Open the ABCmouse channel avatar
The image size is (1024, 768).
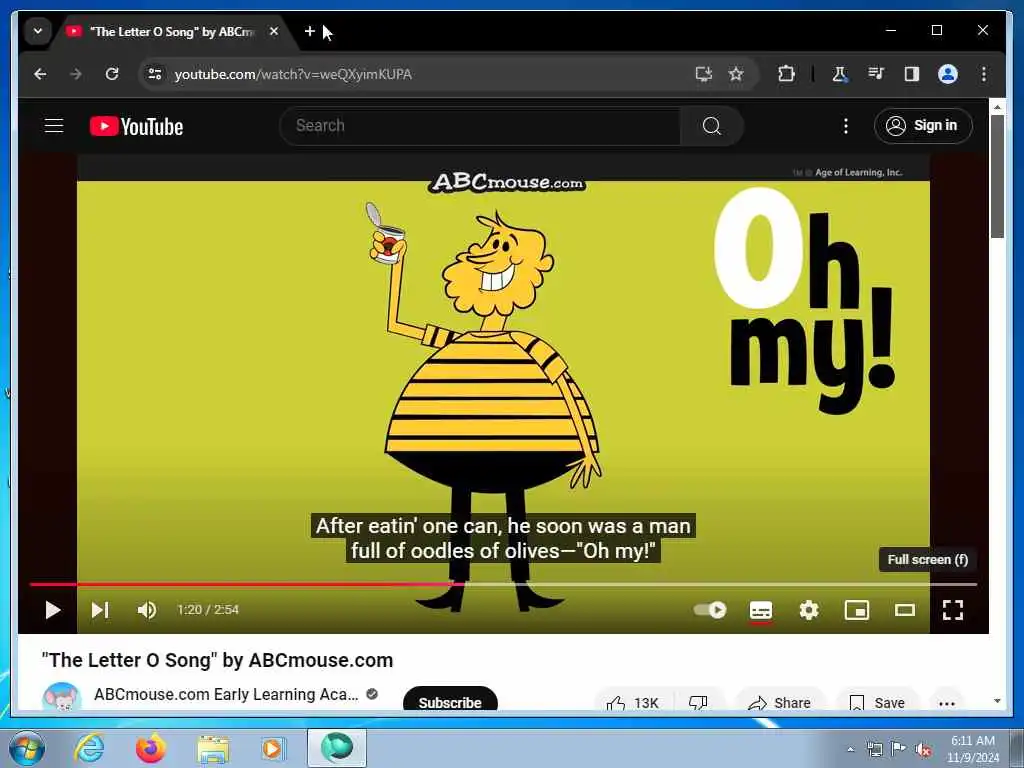(x=61, y=697)
